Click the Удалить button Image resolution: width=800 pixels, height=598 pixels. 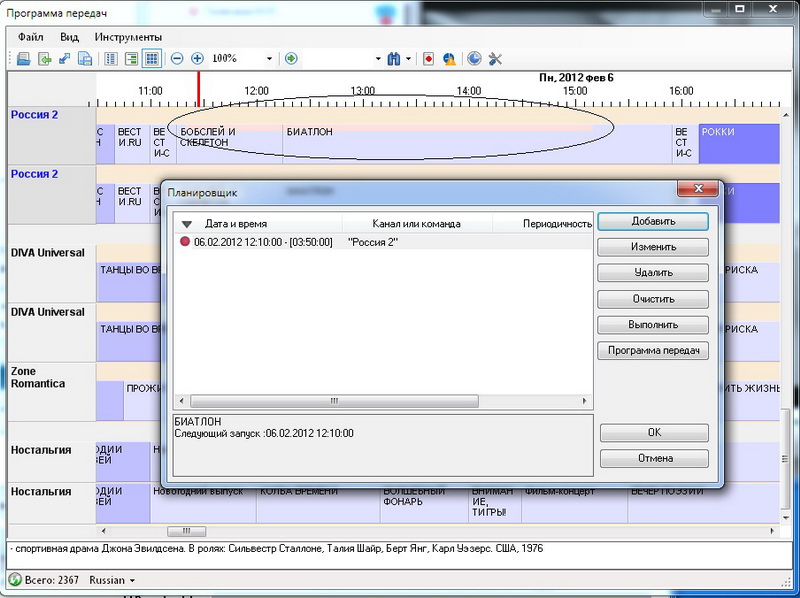[x=653, y=273]
